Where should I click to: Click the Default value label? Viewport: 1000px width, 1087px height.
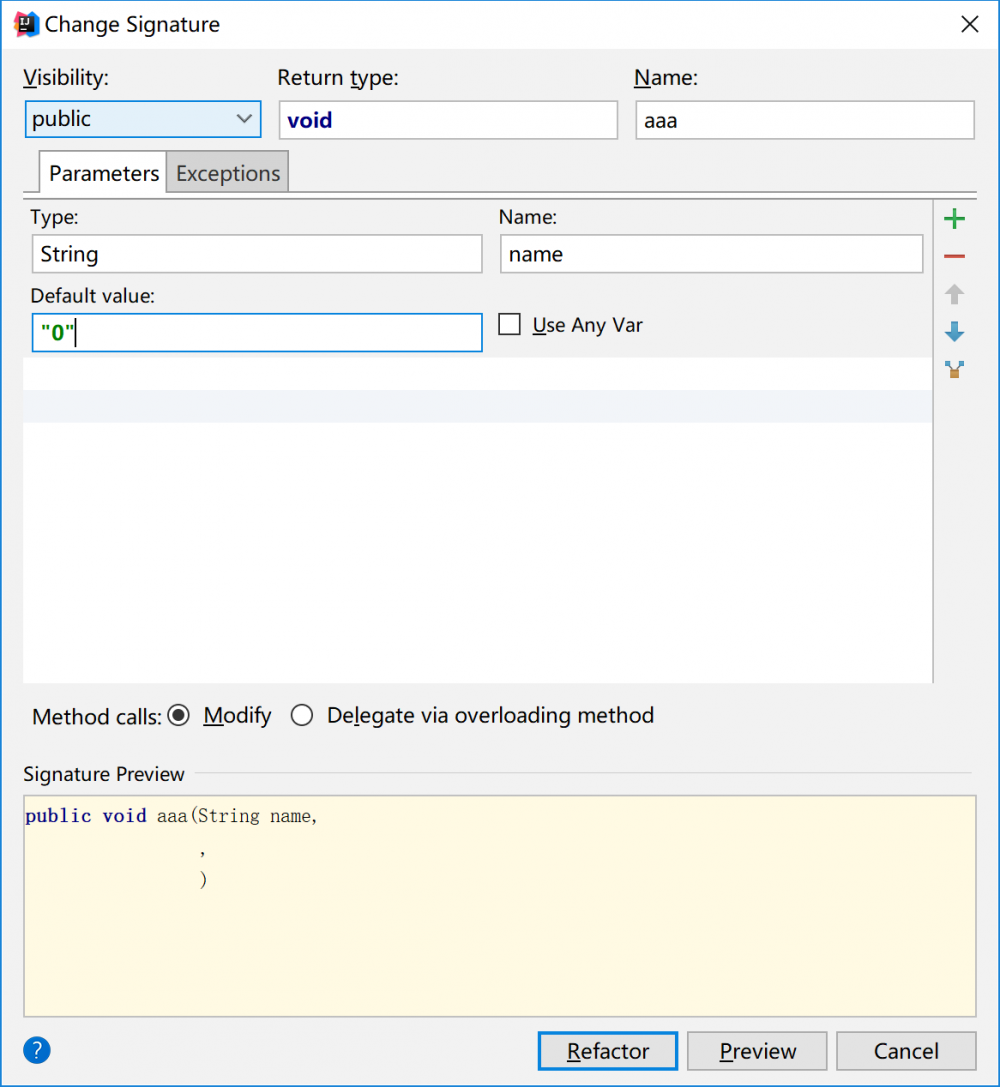pos(92,296)
